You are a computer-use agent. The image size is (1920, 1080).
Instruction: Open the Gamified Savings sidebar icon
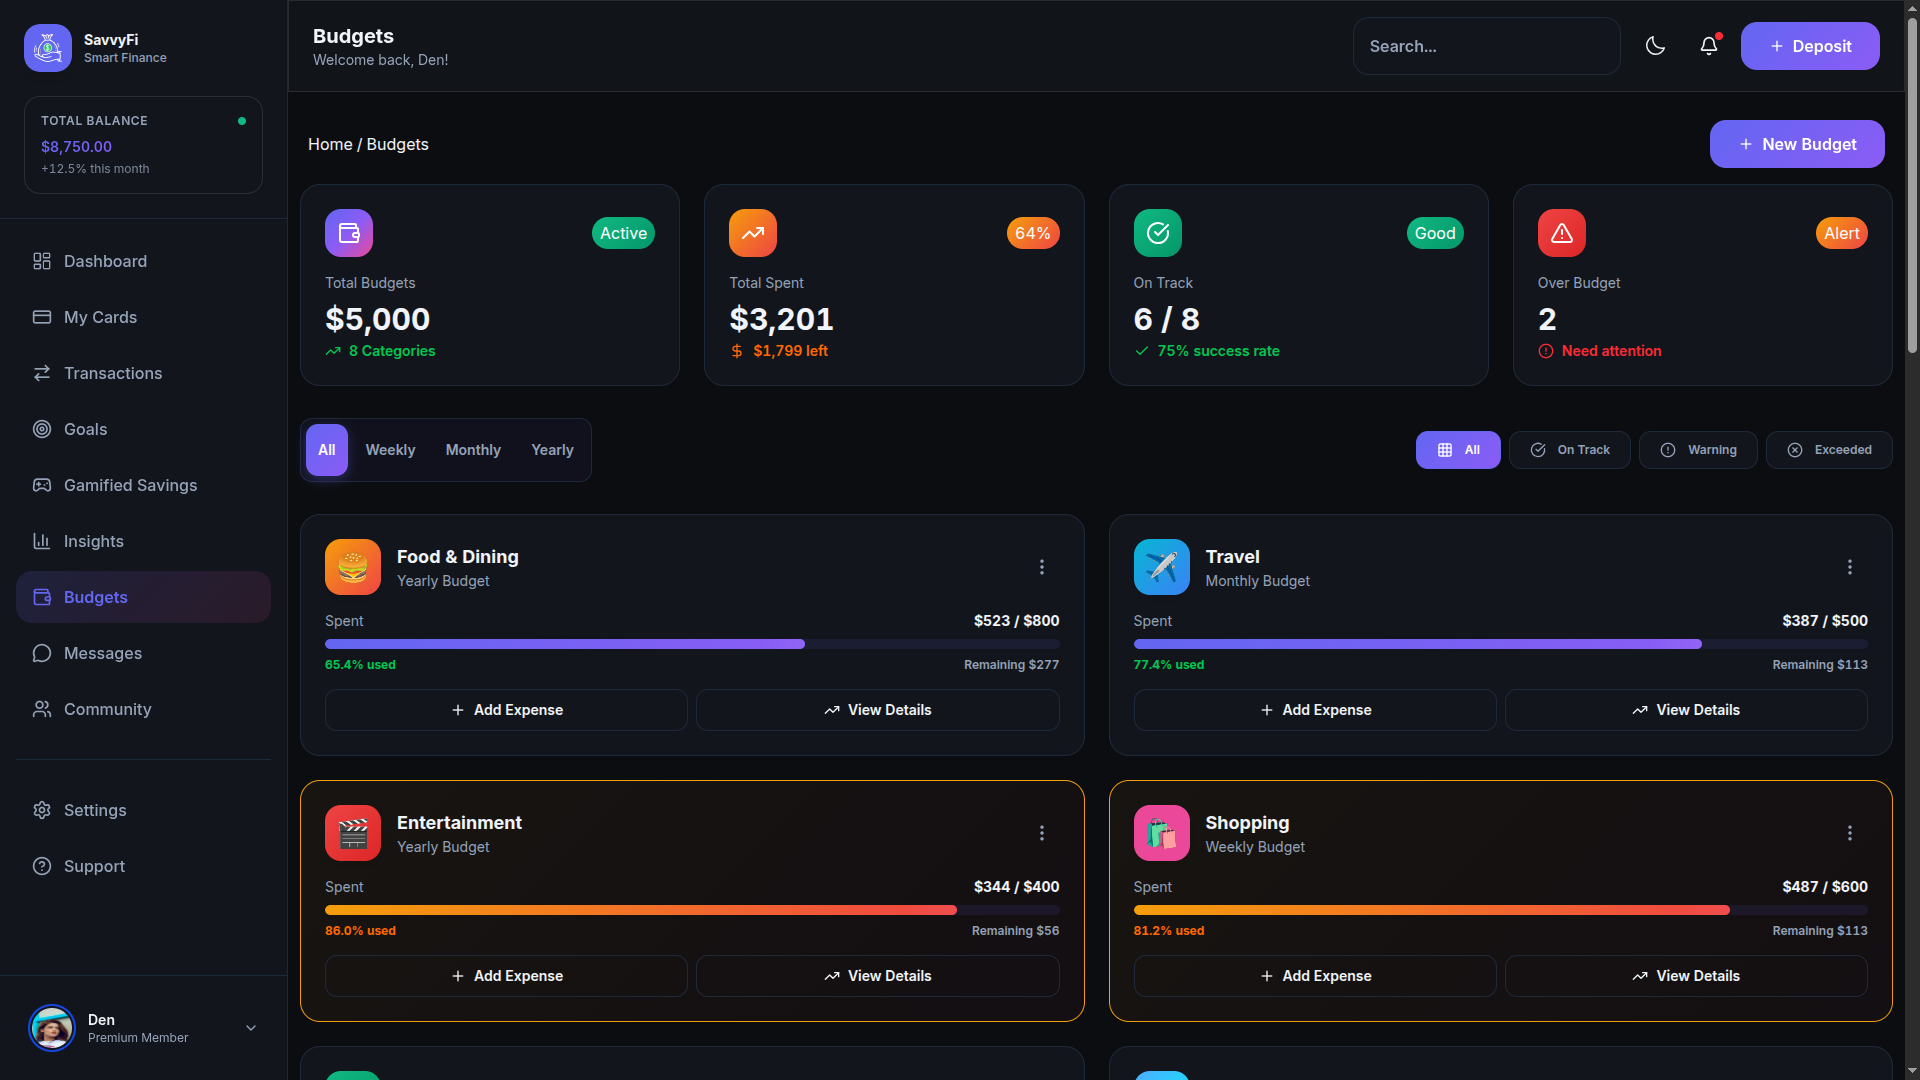click(42, 485)
